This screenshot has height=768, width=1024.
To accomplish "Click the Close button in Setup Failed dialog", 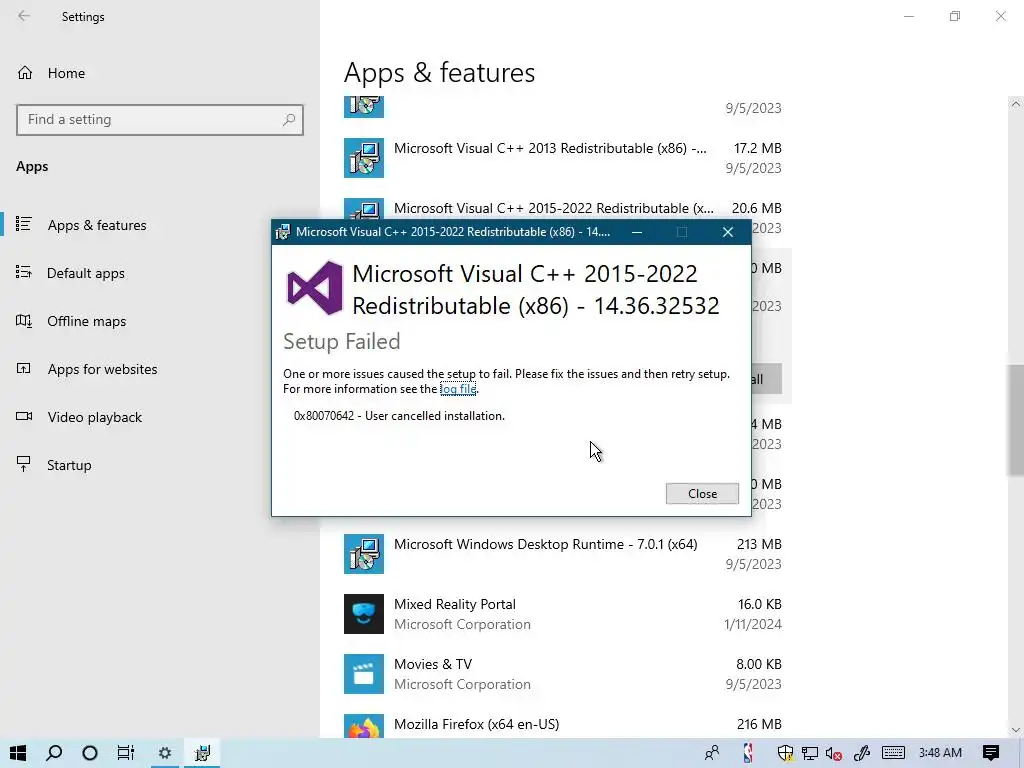I will point(702,494).
